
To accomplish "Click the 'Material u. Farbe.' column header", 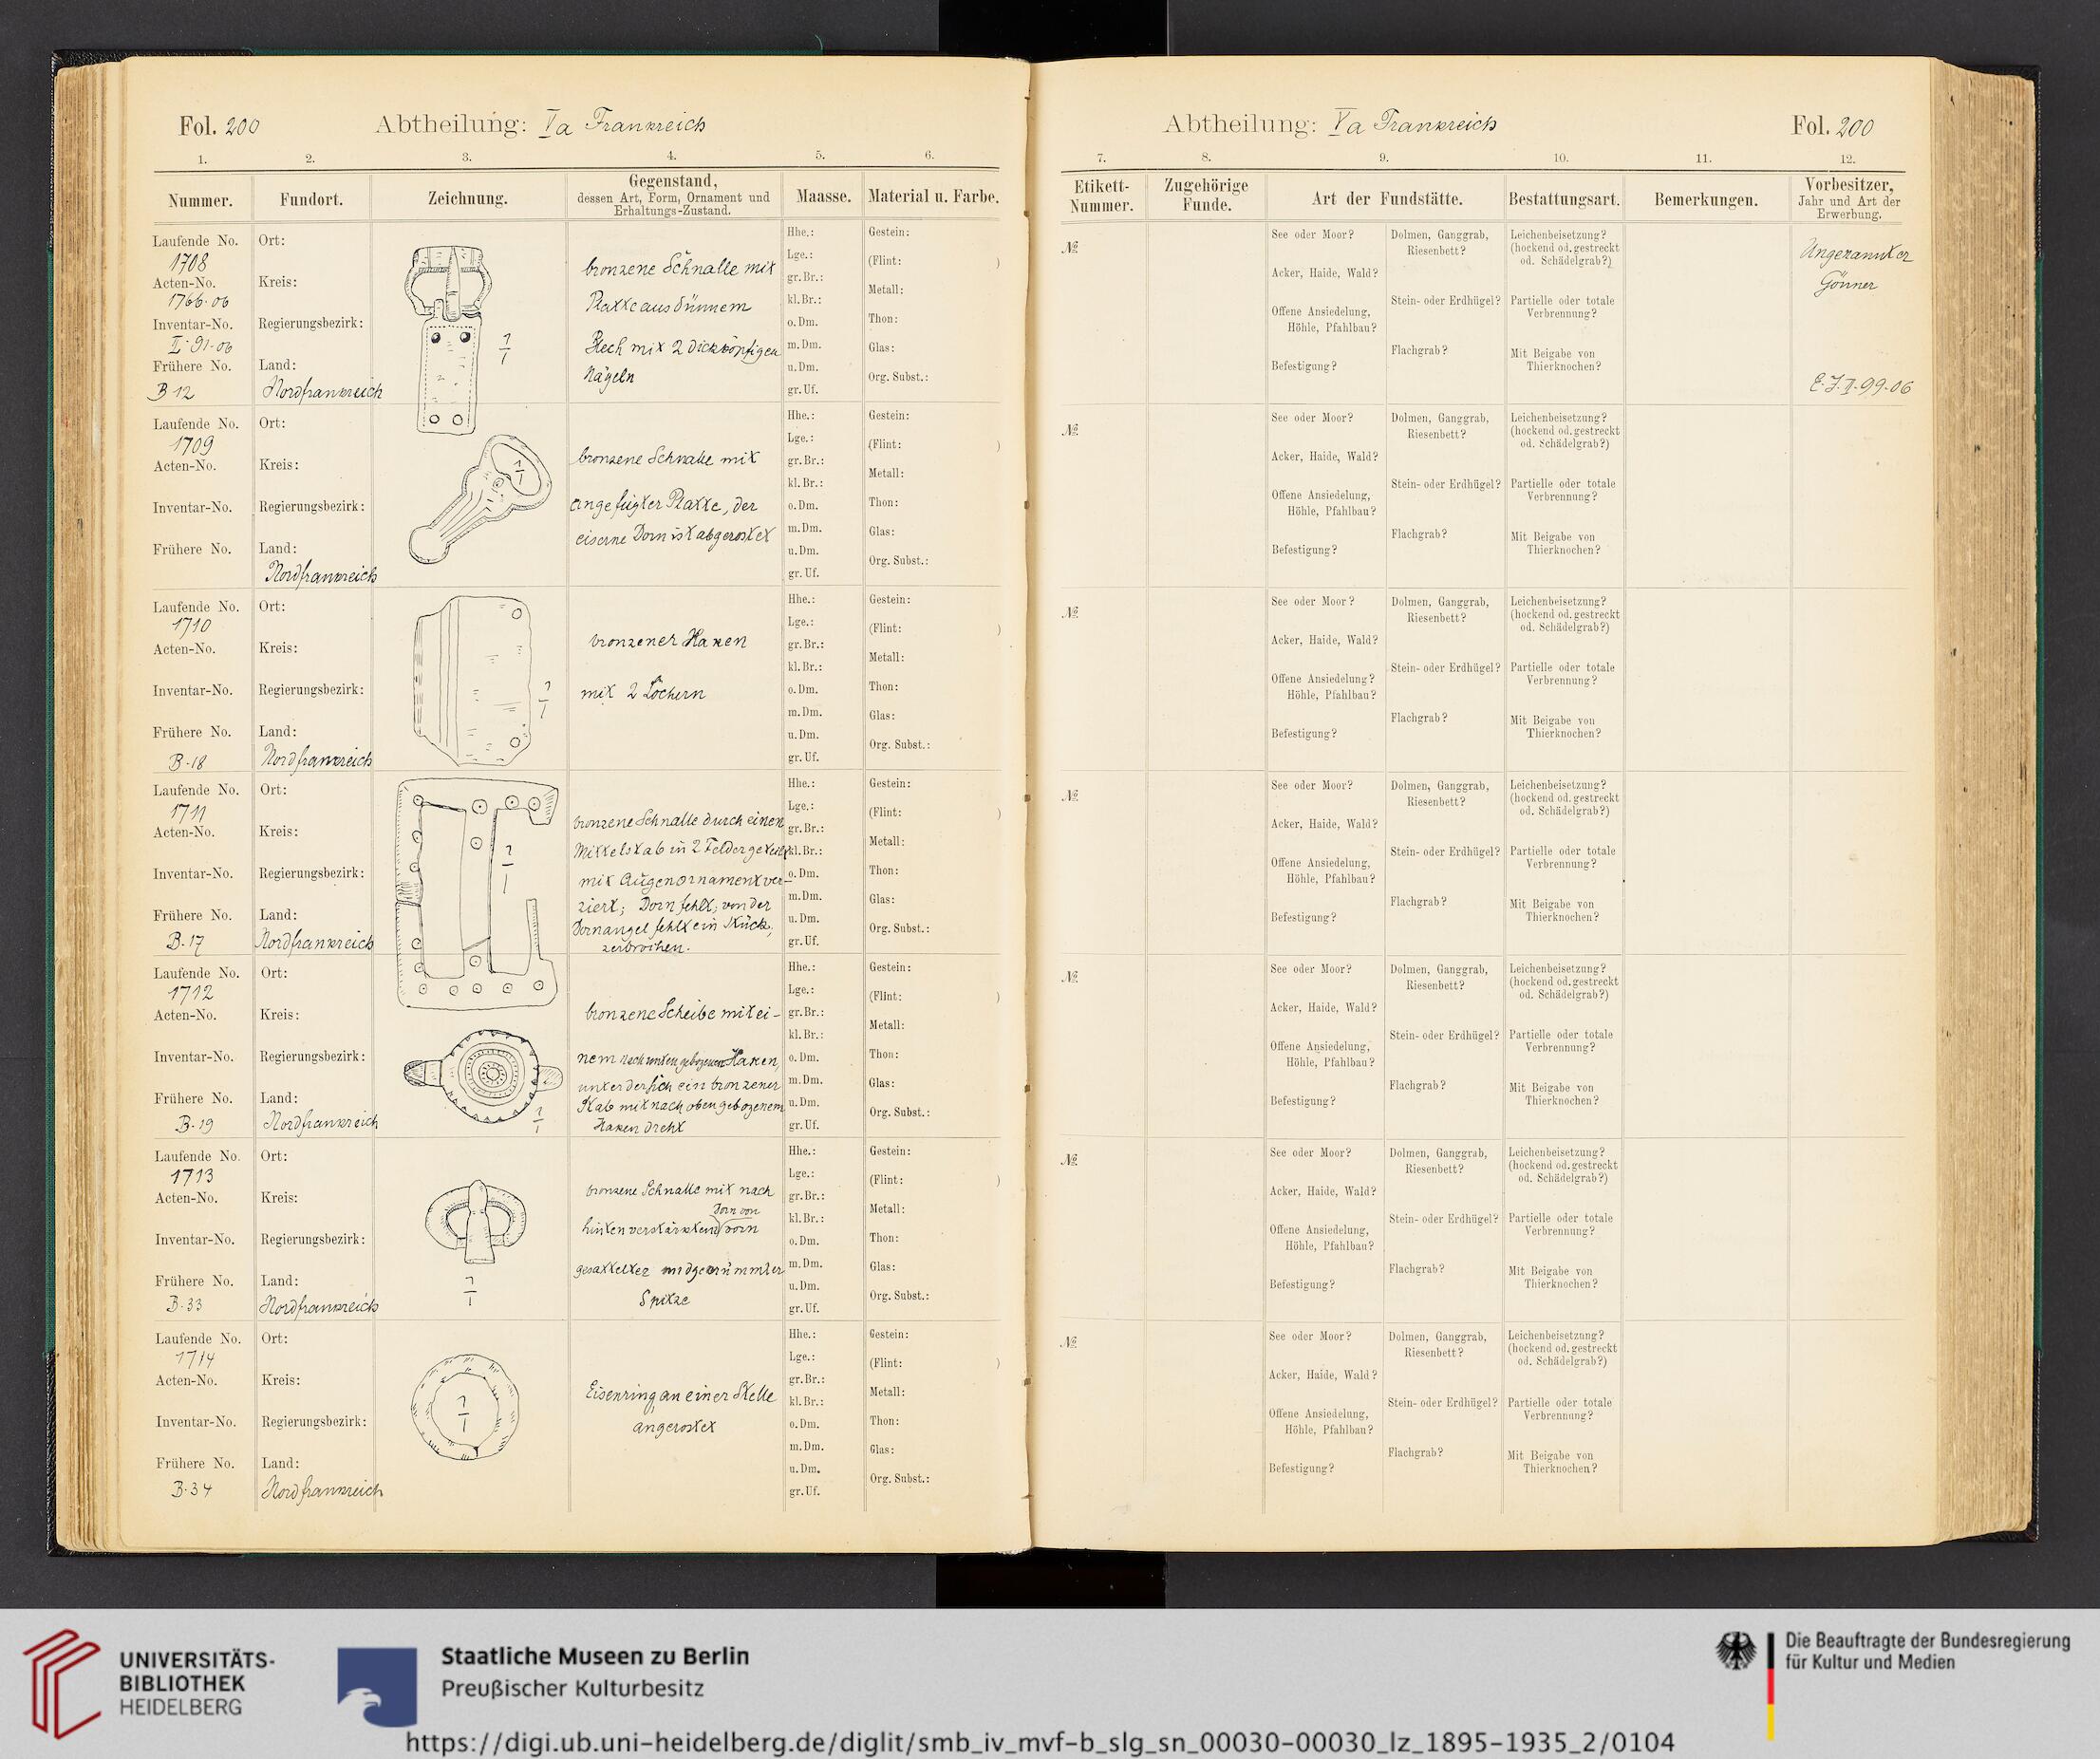I will coord(933,197).
